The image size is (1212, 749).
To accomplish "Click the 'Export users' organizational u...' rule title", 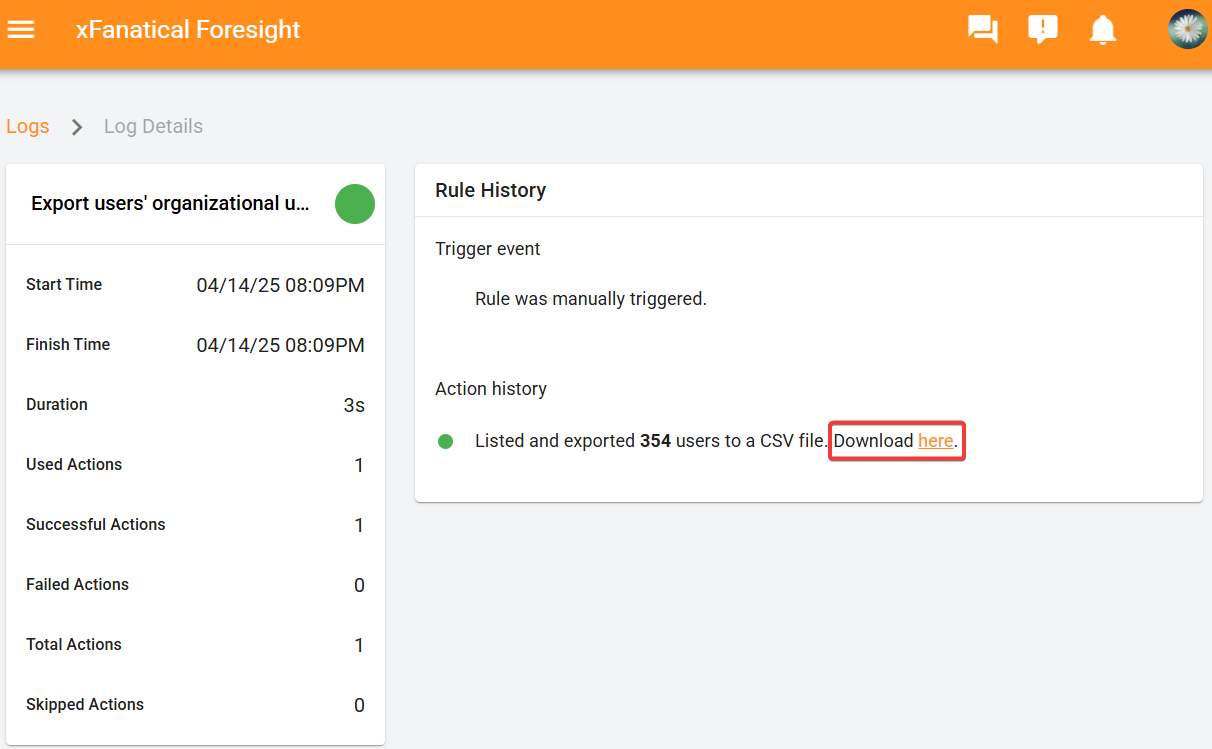I will click(x=170, y=204).
